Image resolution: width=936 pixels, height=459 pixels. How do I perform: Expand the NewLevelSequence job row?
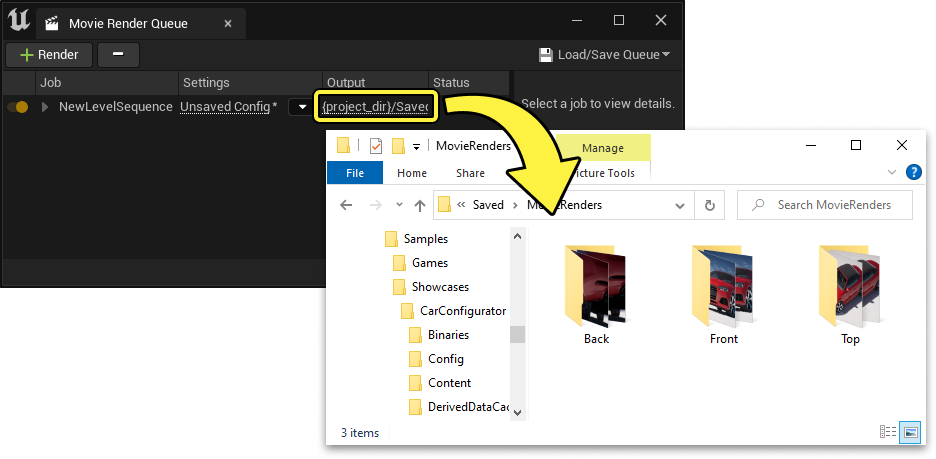click(x=44, y=107)
